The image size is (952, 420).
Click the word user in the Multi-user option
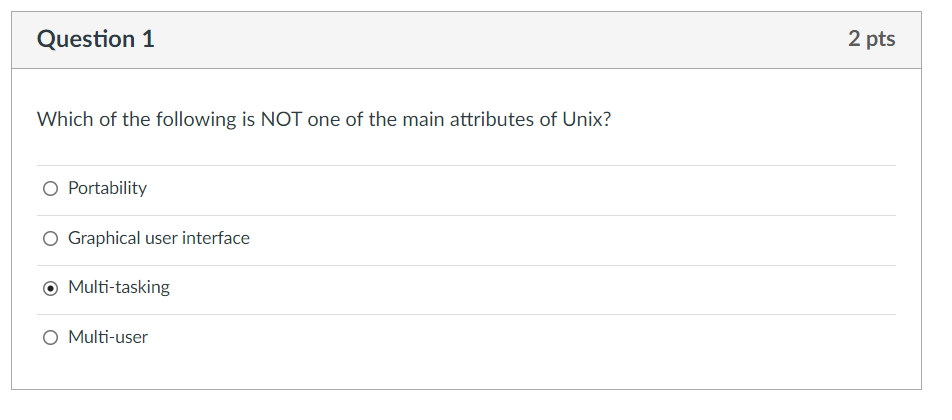pos(130,338)
